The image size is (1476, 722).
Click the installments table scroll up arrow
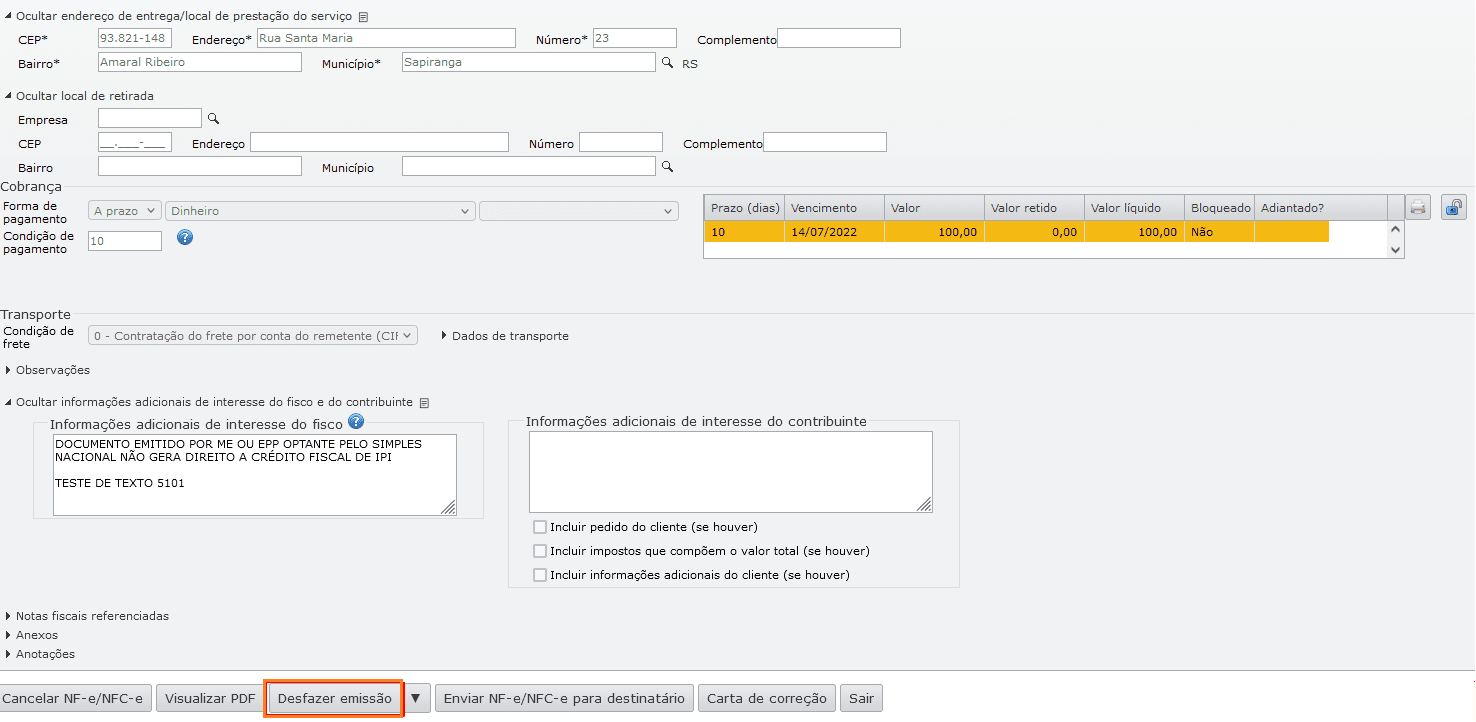coord(1396,230)
